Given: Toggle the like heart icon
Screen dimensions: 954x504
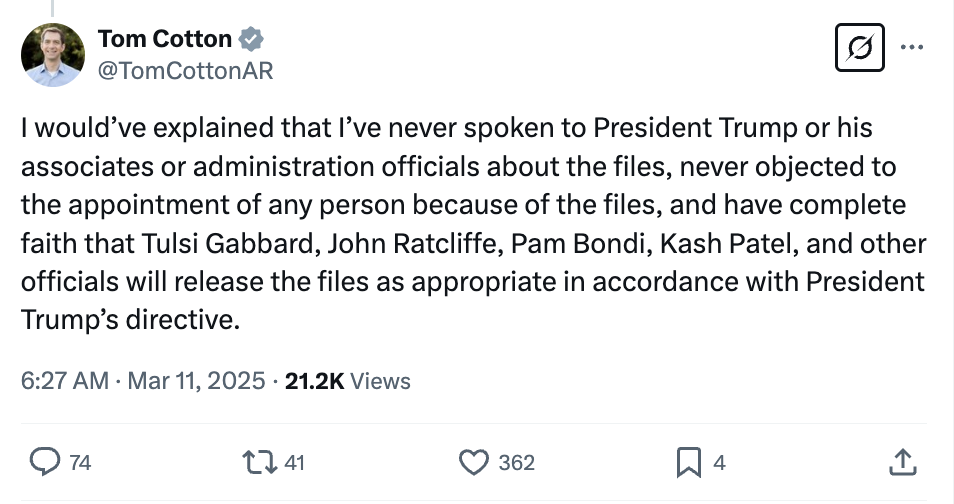Looking at the screenshot, I should coord(472,462).
